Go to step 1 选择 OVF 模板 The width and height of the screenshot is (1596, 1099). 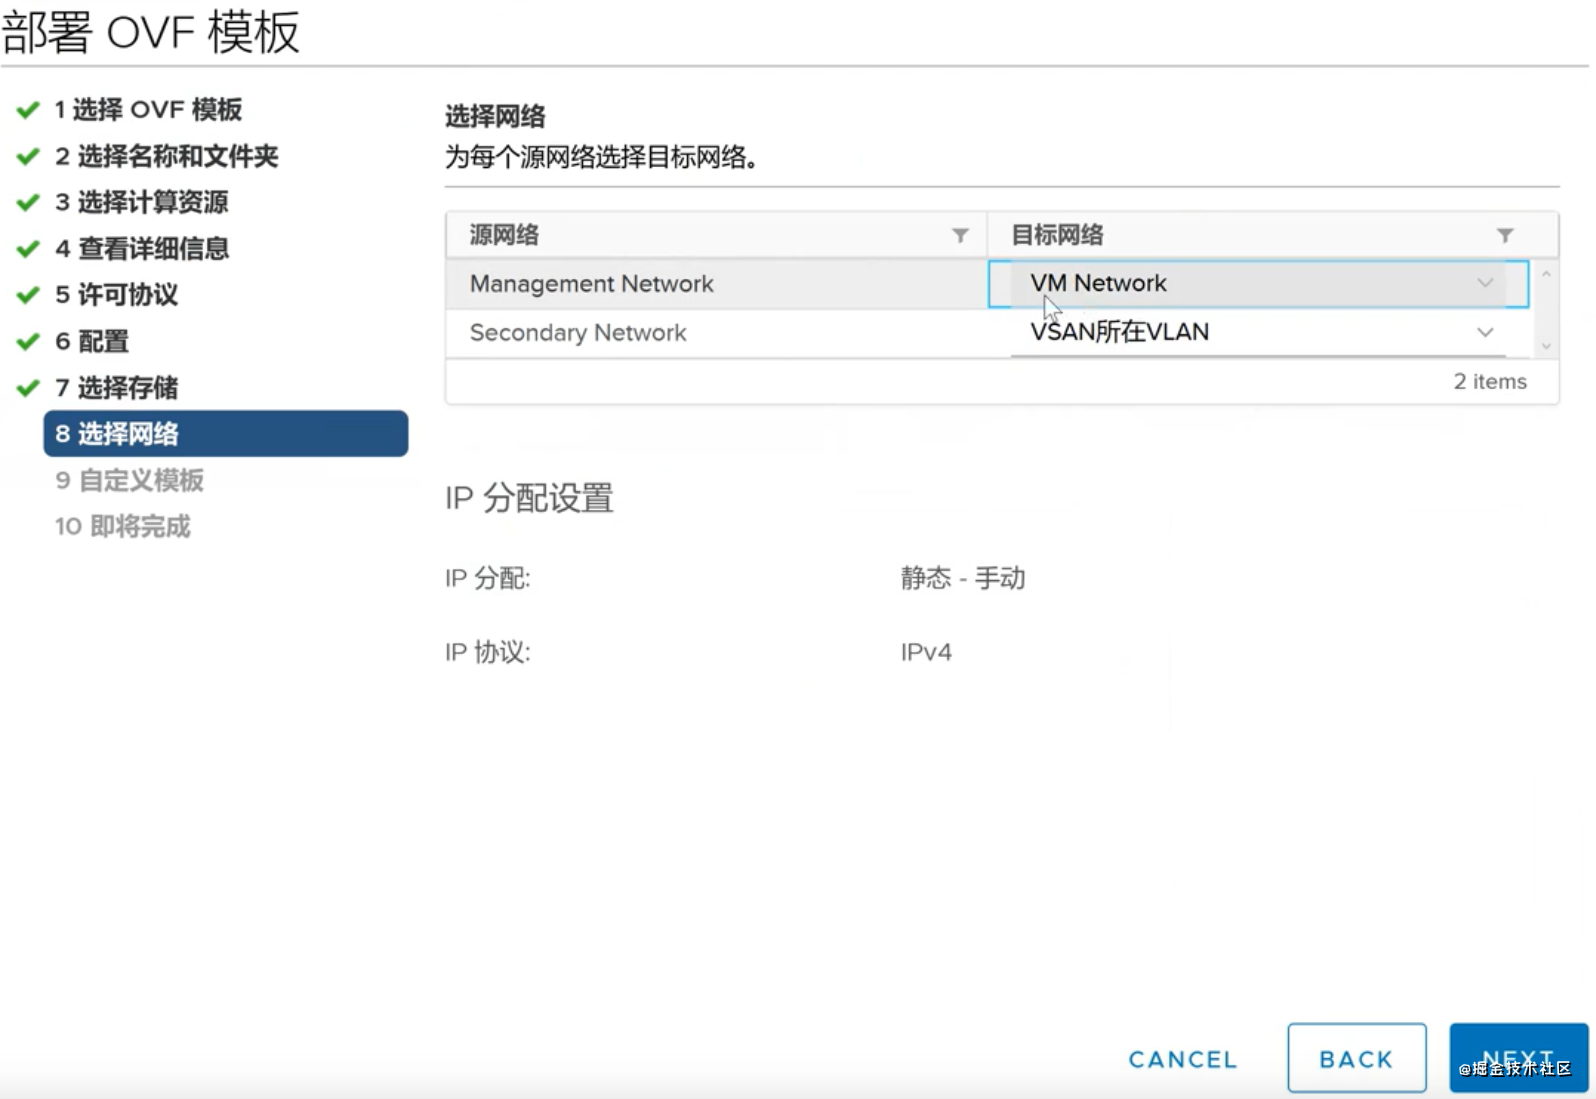click(148, 110)
